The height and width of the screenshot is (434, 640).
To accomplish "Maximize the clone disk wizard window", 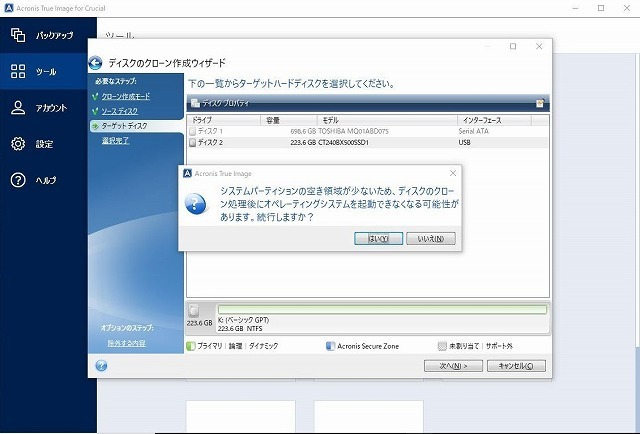I will pyautogui.click(x=513, y=47).
